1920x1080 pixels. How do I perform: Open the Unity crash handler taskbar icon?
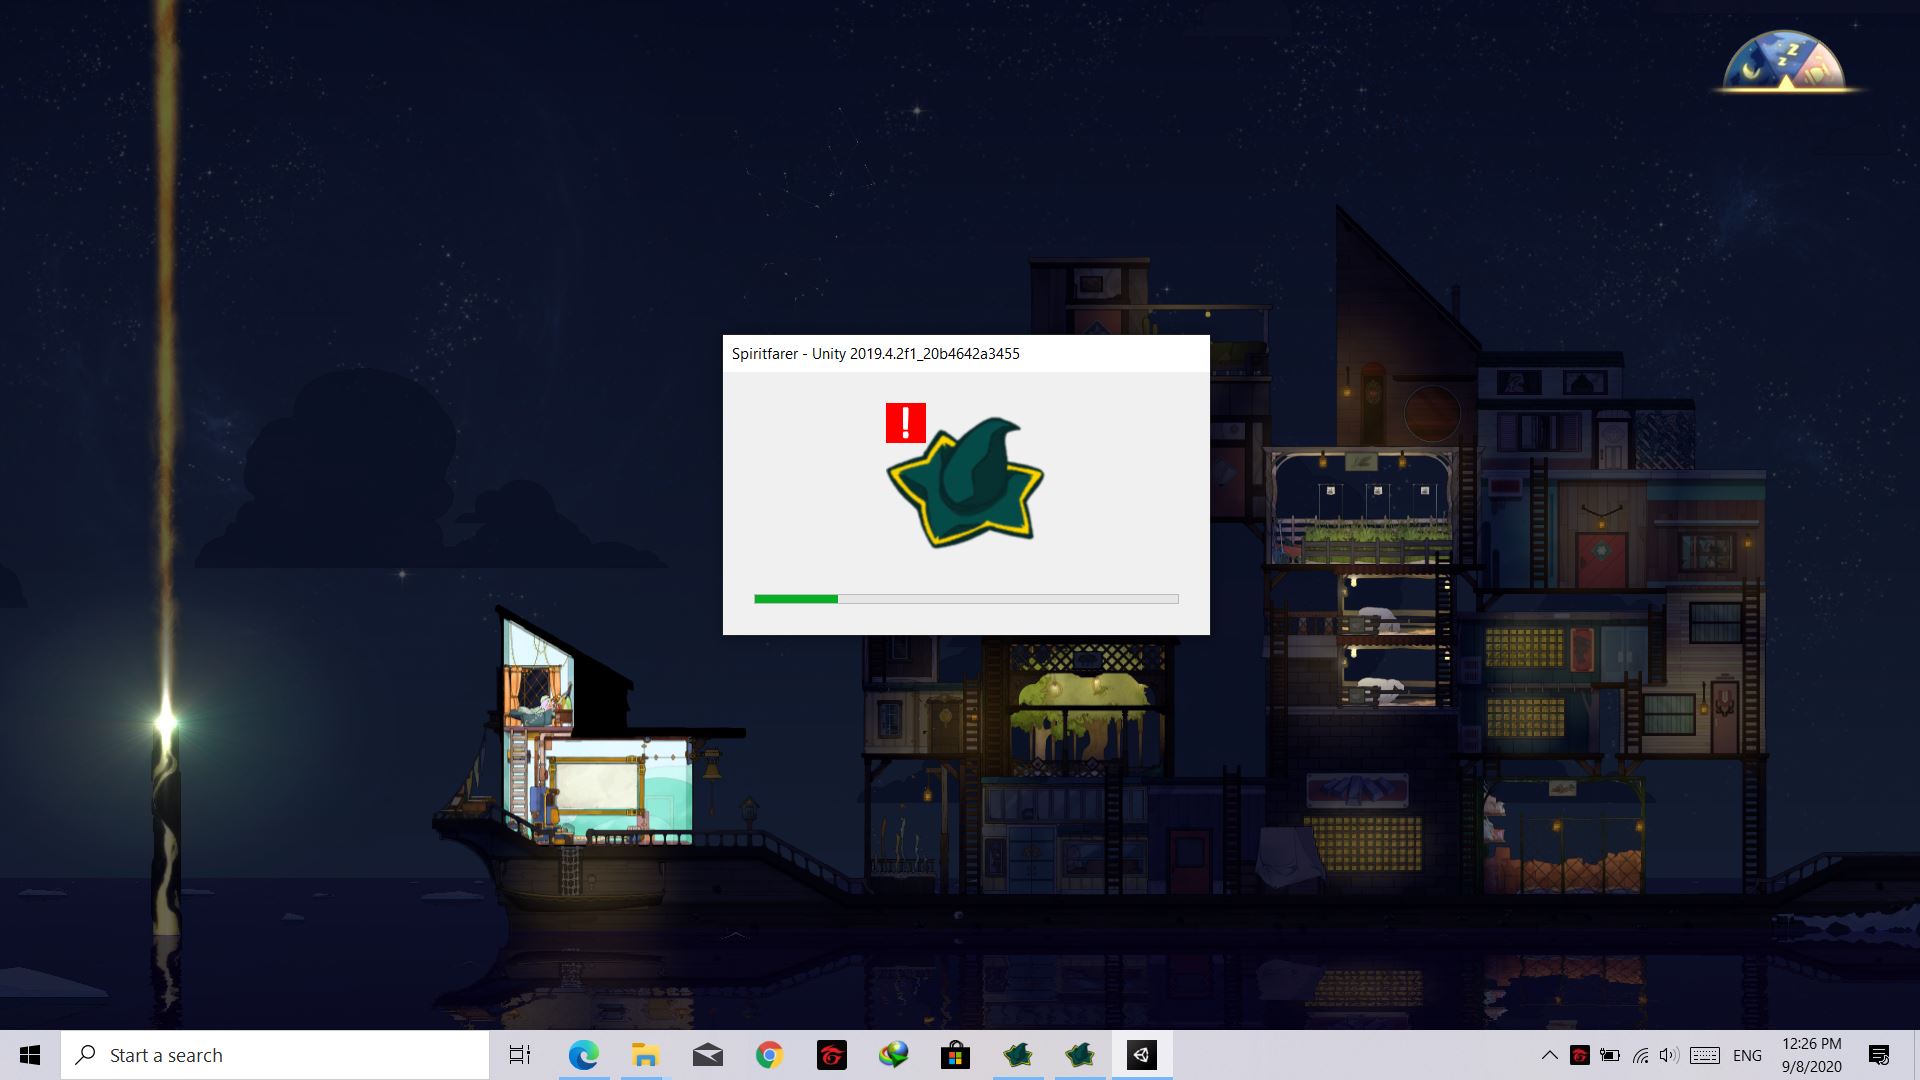pos(1141,1055)
